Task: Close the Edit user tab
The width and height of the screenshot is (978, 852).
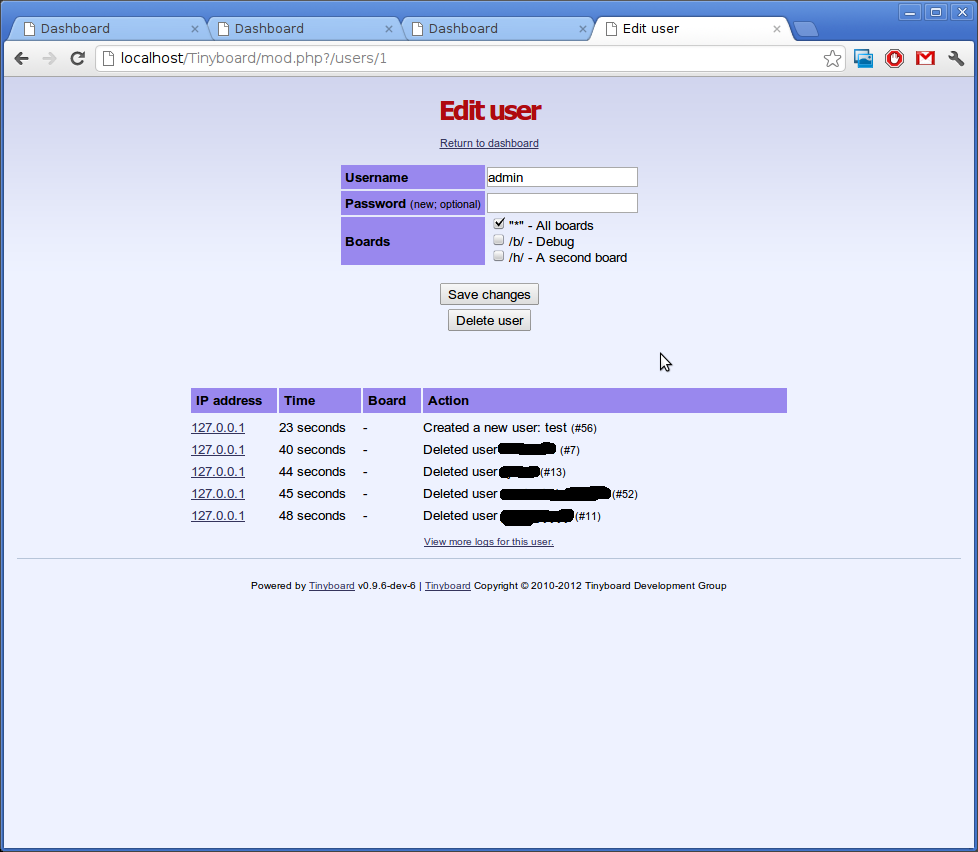Action: [x=777, y=29]
